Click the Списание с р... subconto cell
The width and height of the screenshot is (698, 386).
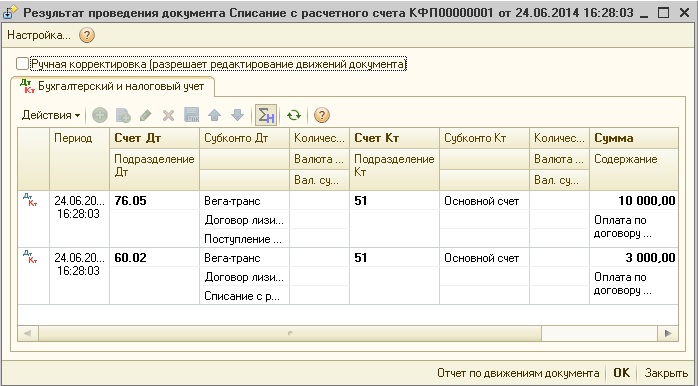[x=244, y=296]
